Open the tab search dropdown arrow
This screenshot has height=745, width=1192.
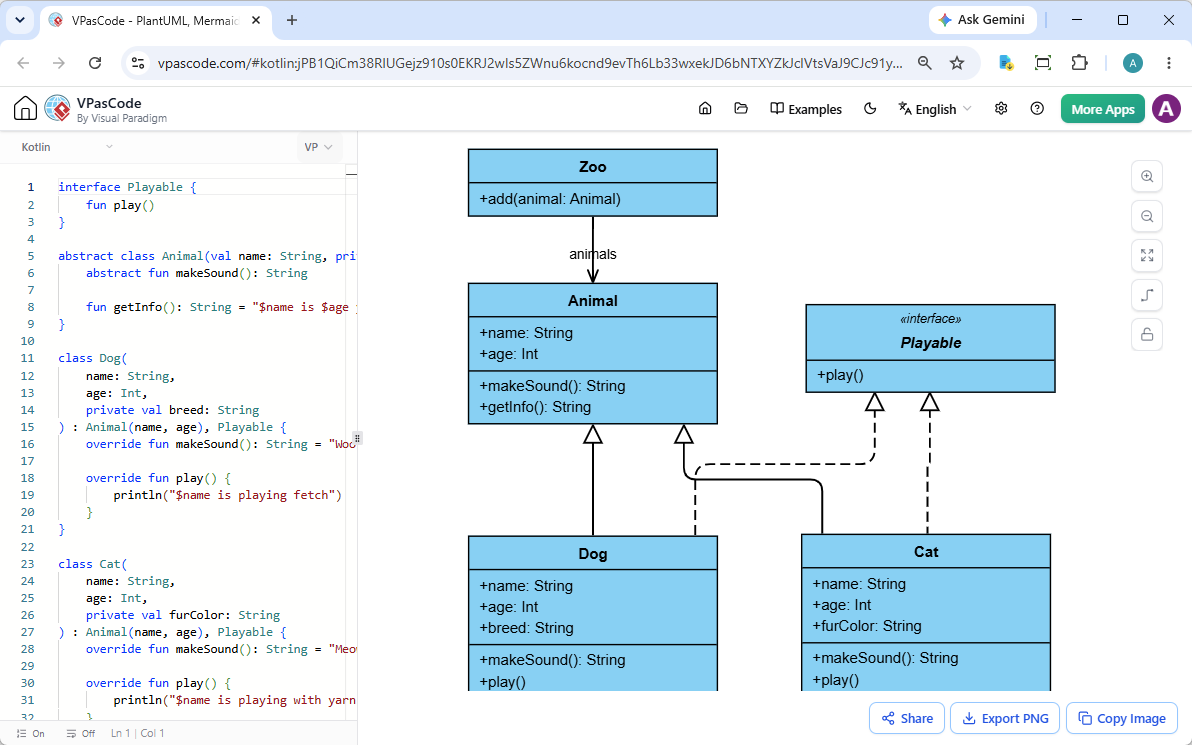pyautogui.click(x=20, y=21)
